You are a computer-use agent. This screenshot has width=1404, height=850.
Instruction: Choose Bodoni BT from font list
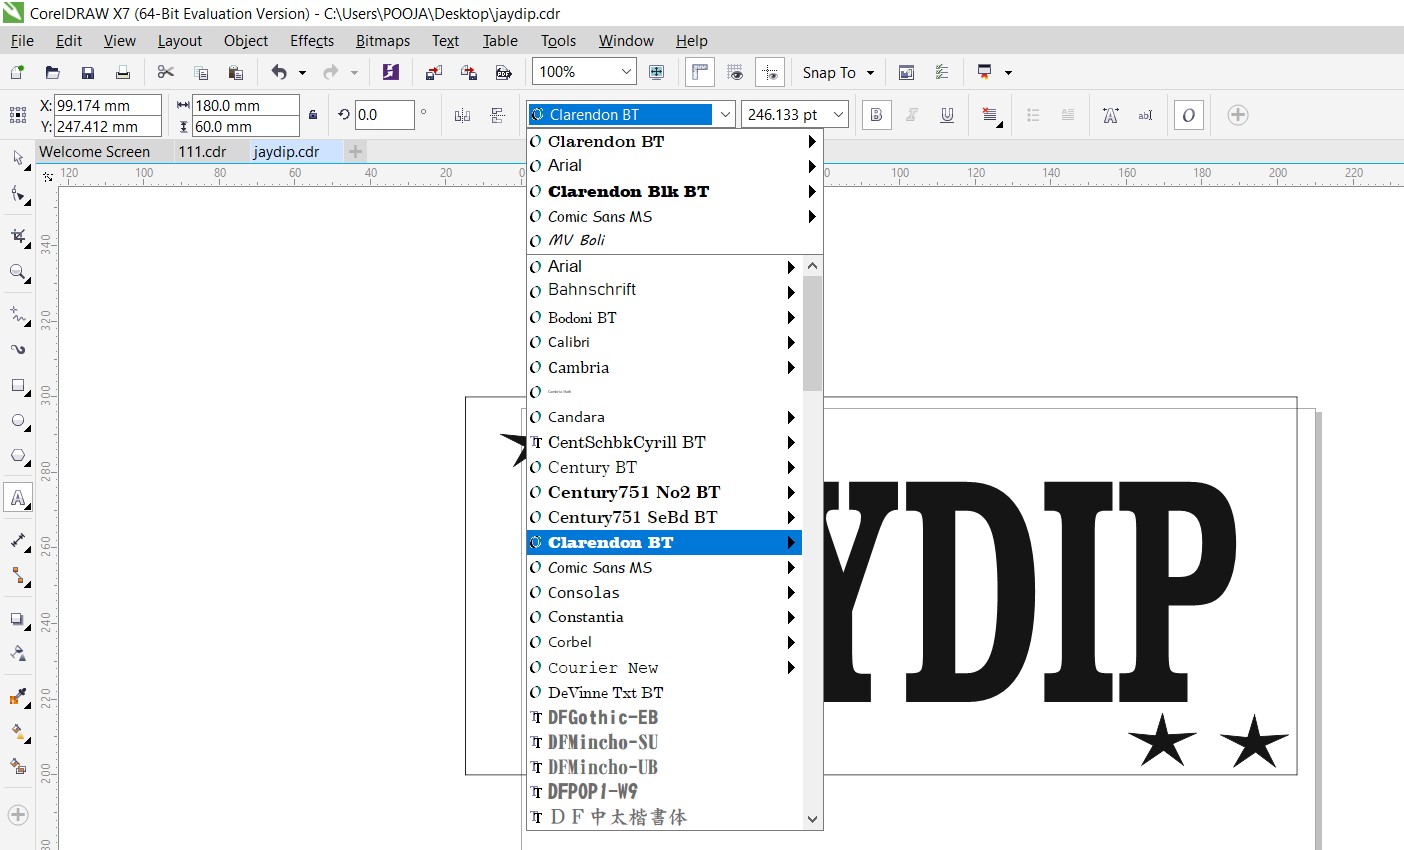tap(664, 317)
